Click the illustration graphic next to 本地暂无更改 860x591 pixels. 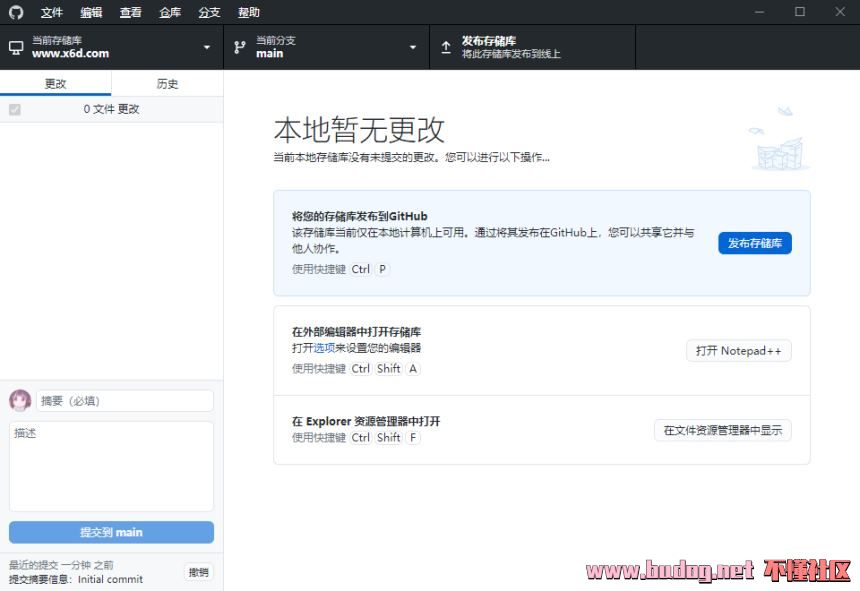tap(778, 139)
